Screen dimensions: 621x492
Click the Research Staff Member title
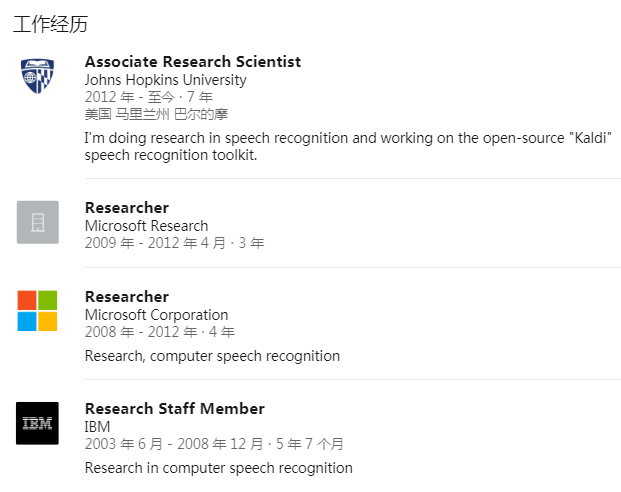174,409
